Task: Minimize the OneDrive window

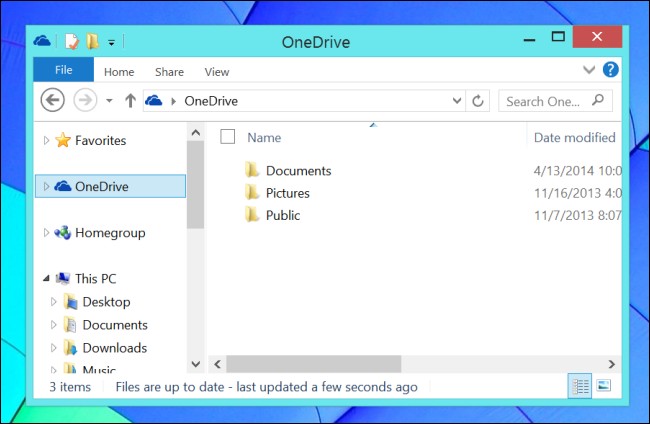Action: (529, 40)
